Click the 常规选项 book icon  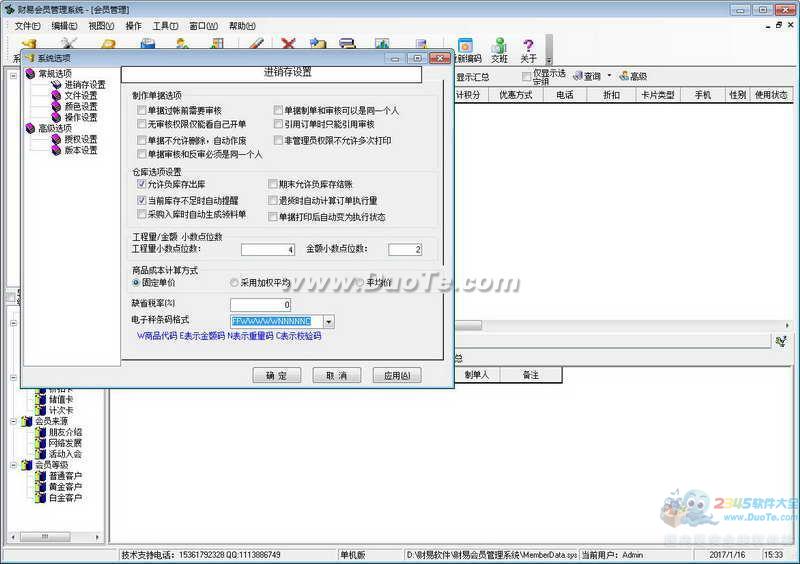coord(31,74)
